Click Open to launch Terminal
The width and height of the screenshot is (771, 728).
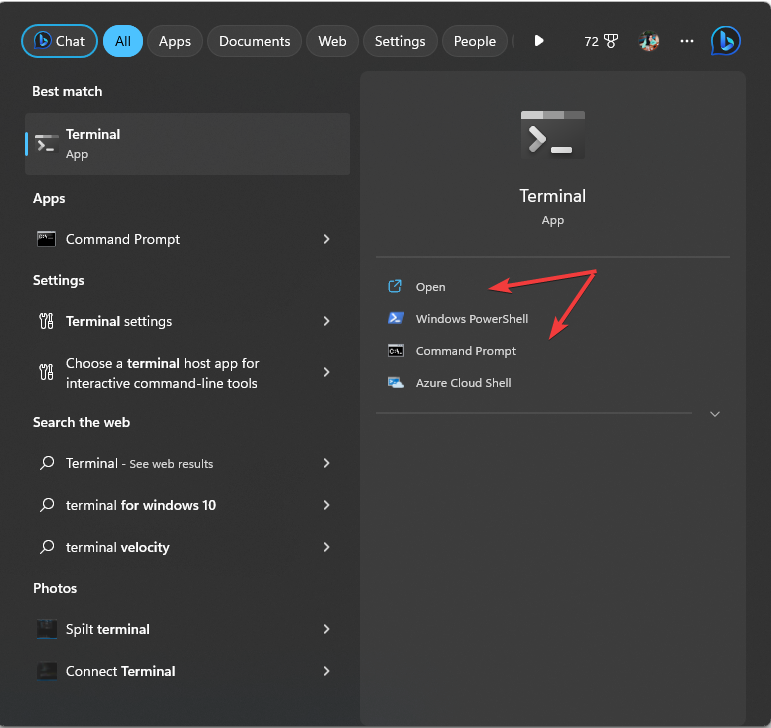coord(430,287)
